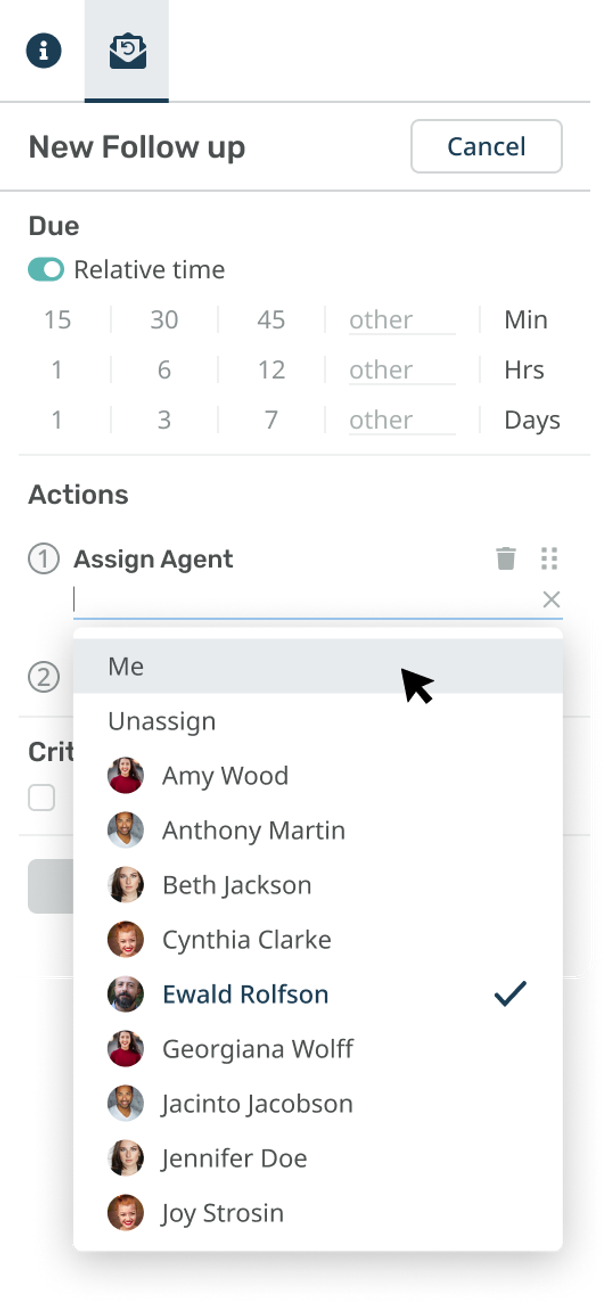
Task: Click the Assign Agent search input field
Action: [306, 599]
